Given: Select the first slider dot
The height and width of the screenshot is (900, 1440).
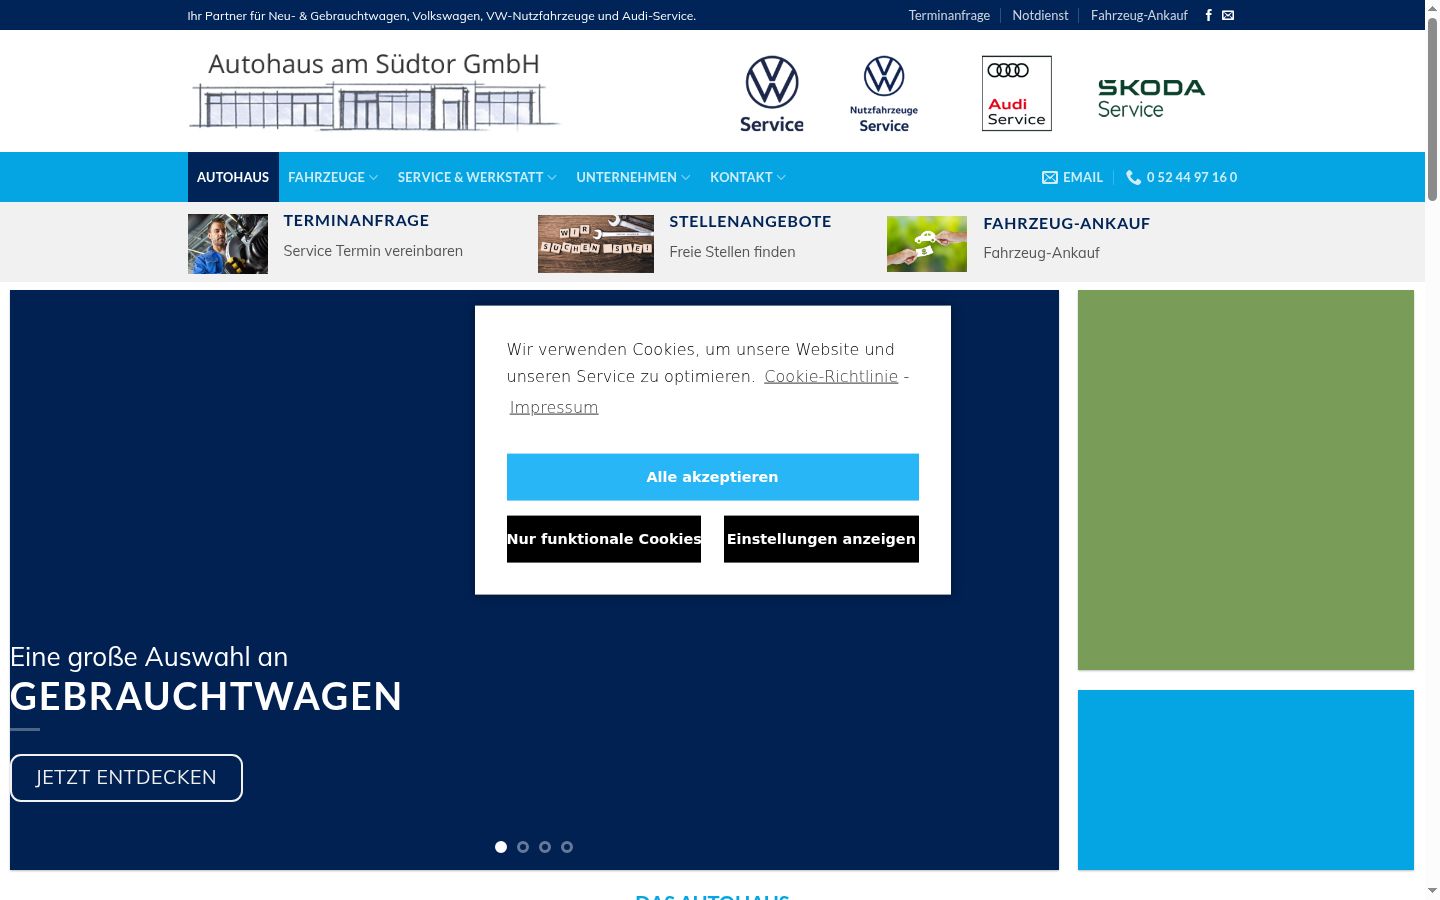Looking at the screenshot, I should 501,847.
